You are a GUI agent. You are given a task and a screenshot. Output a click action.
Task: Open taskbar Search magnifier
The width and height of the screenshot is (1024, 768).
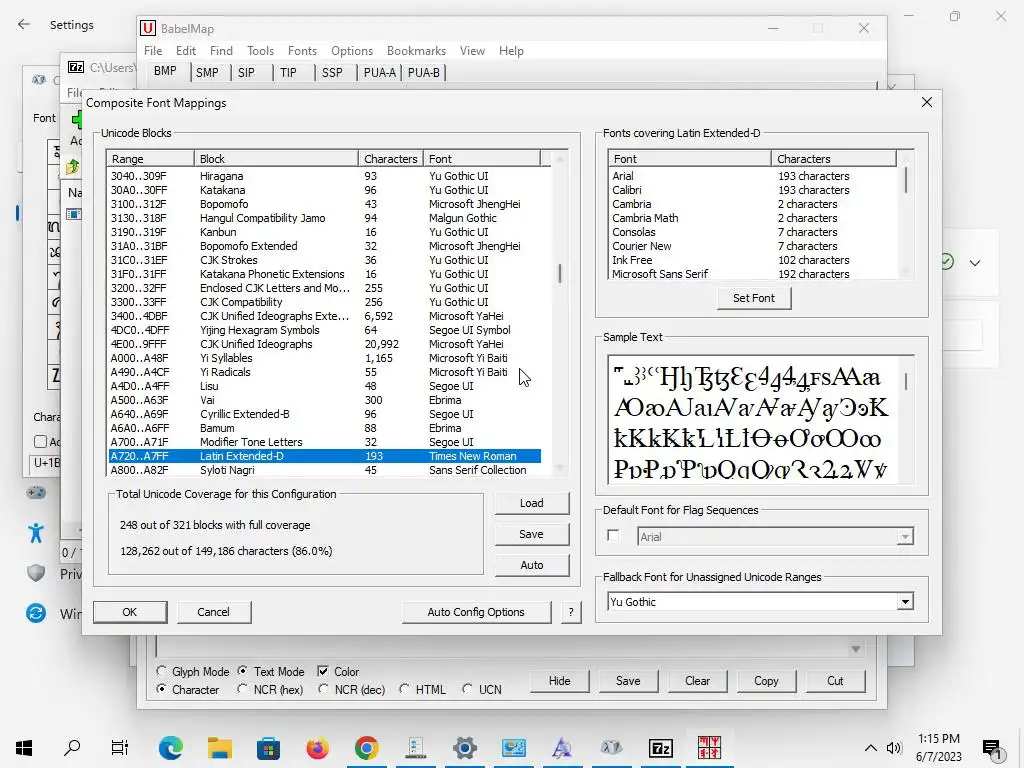pos(72,747)
